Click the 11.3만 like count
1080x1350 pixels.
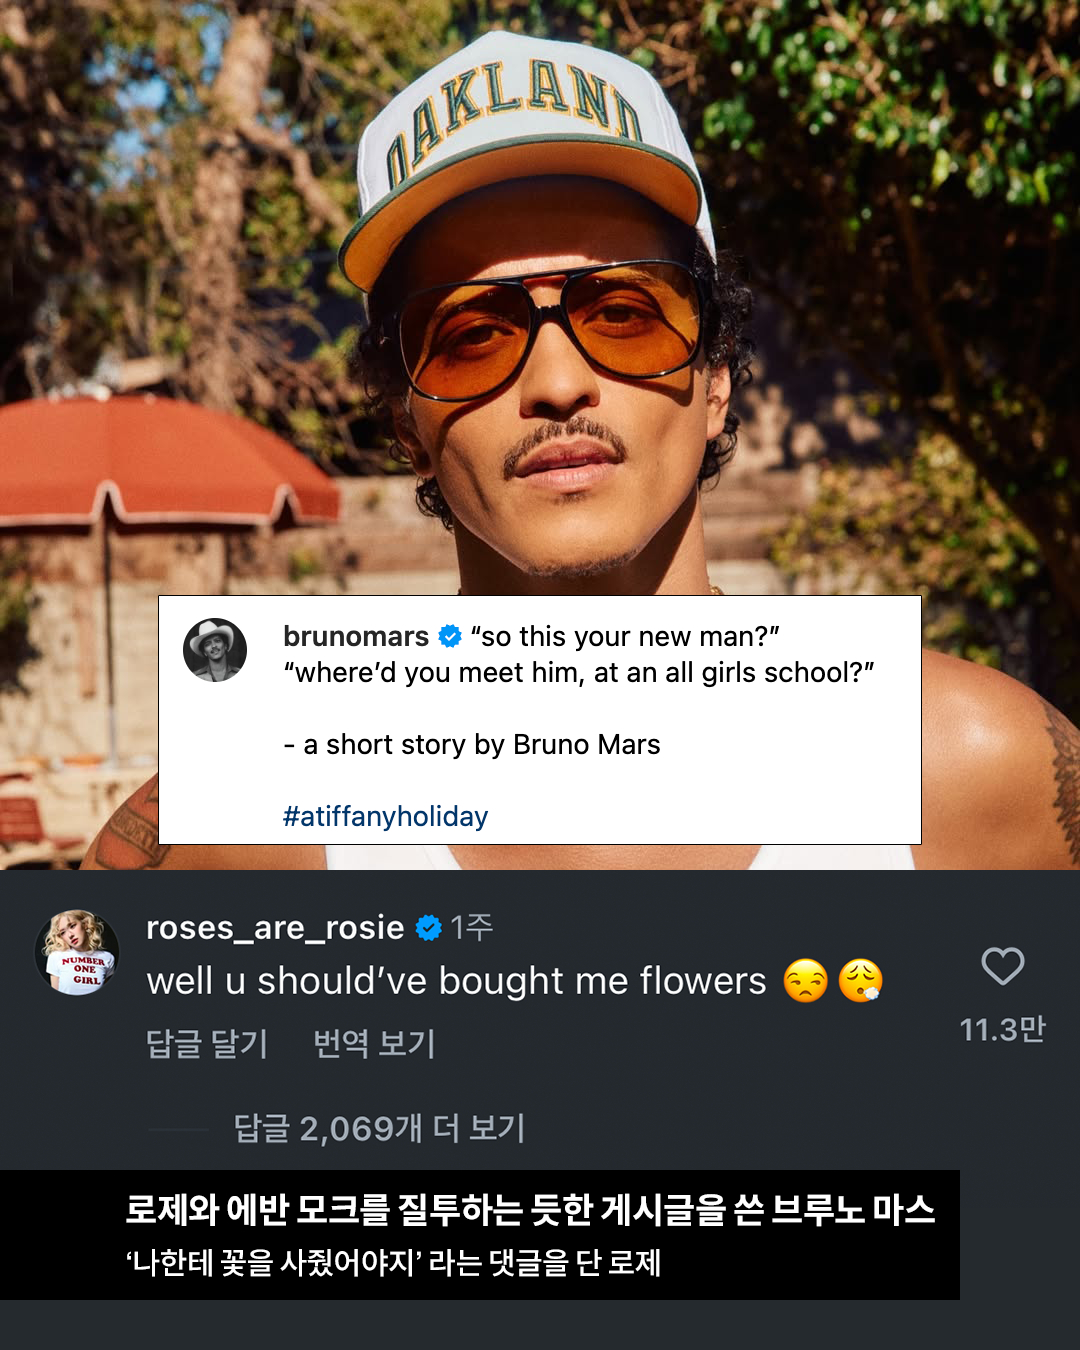tap(1002, 1029)
